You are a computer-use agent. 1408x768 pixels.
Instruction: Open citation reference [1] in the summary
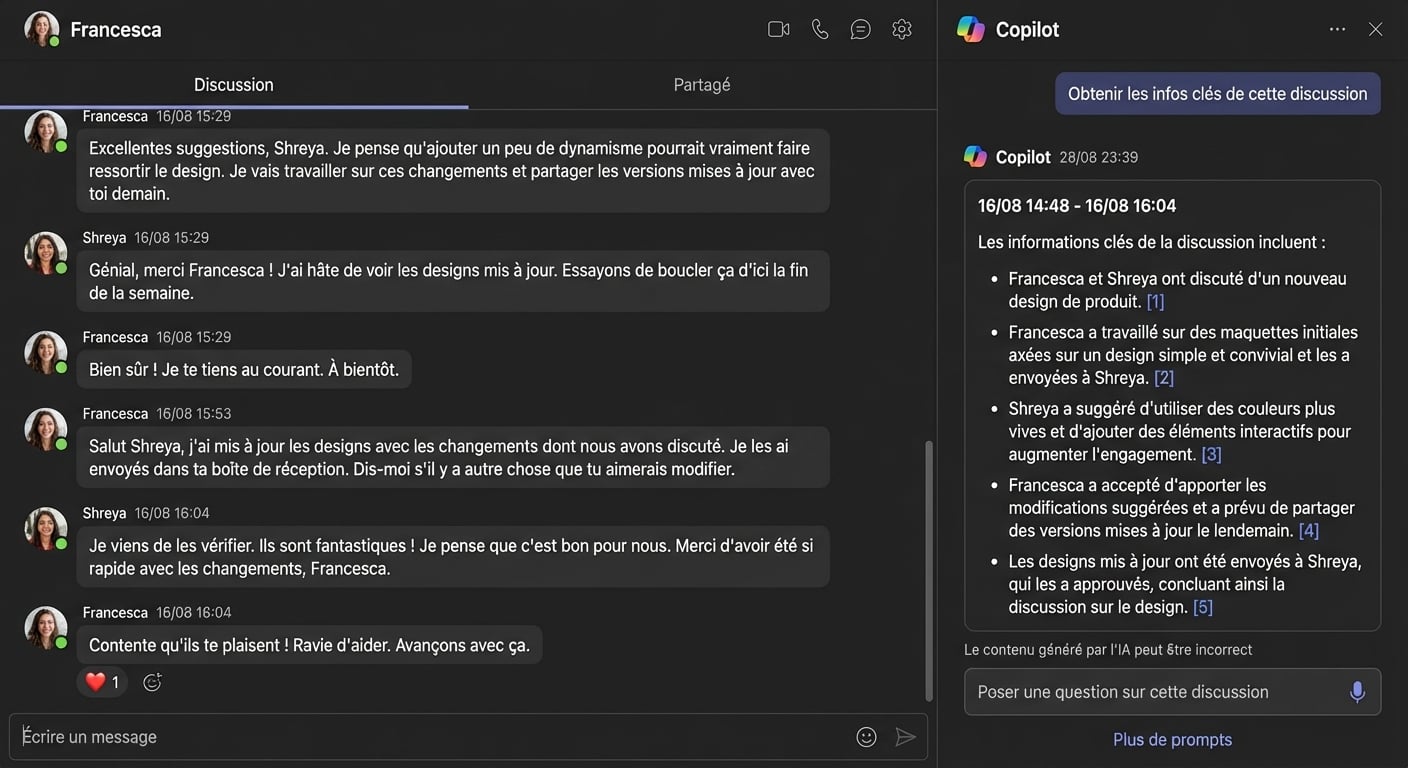pyautogui.click(x=1155, y=300)
